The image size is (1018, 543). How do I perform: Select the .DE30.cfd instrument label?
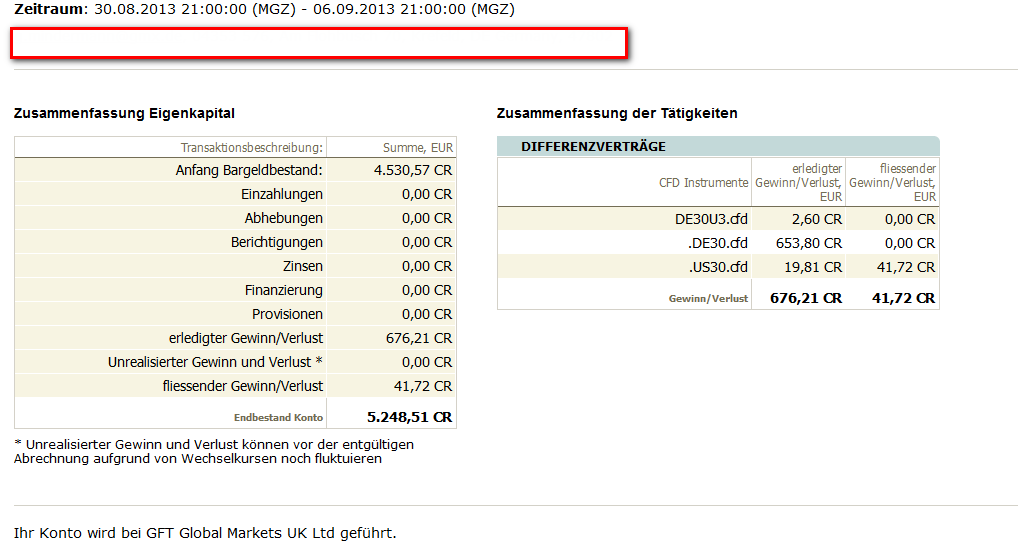coord(718,243)
